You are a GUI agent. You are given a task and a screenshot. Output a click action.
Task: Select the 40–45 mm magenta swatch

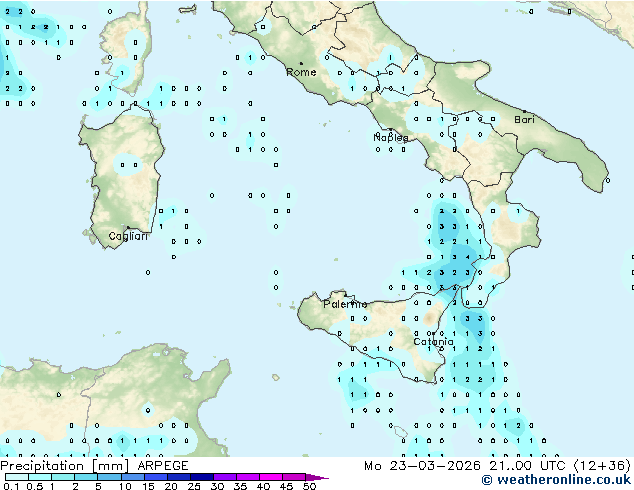pyautogui.click(x=271, y=477)
